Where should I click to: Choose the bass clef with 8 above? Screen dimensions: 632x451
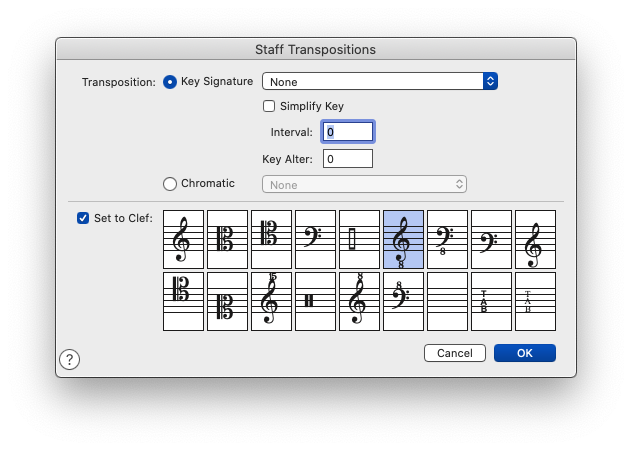[403, 301]
